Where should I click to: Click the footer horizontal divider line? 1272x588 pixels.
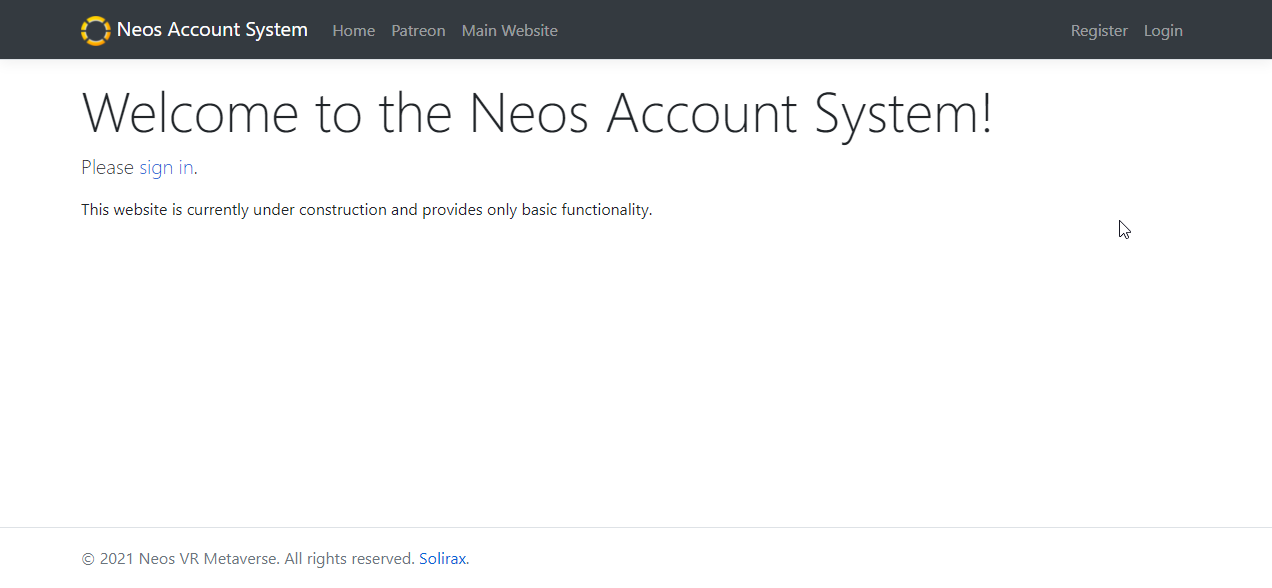tap(636, 527)
